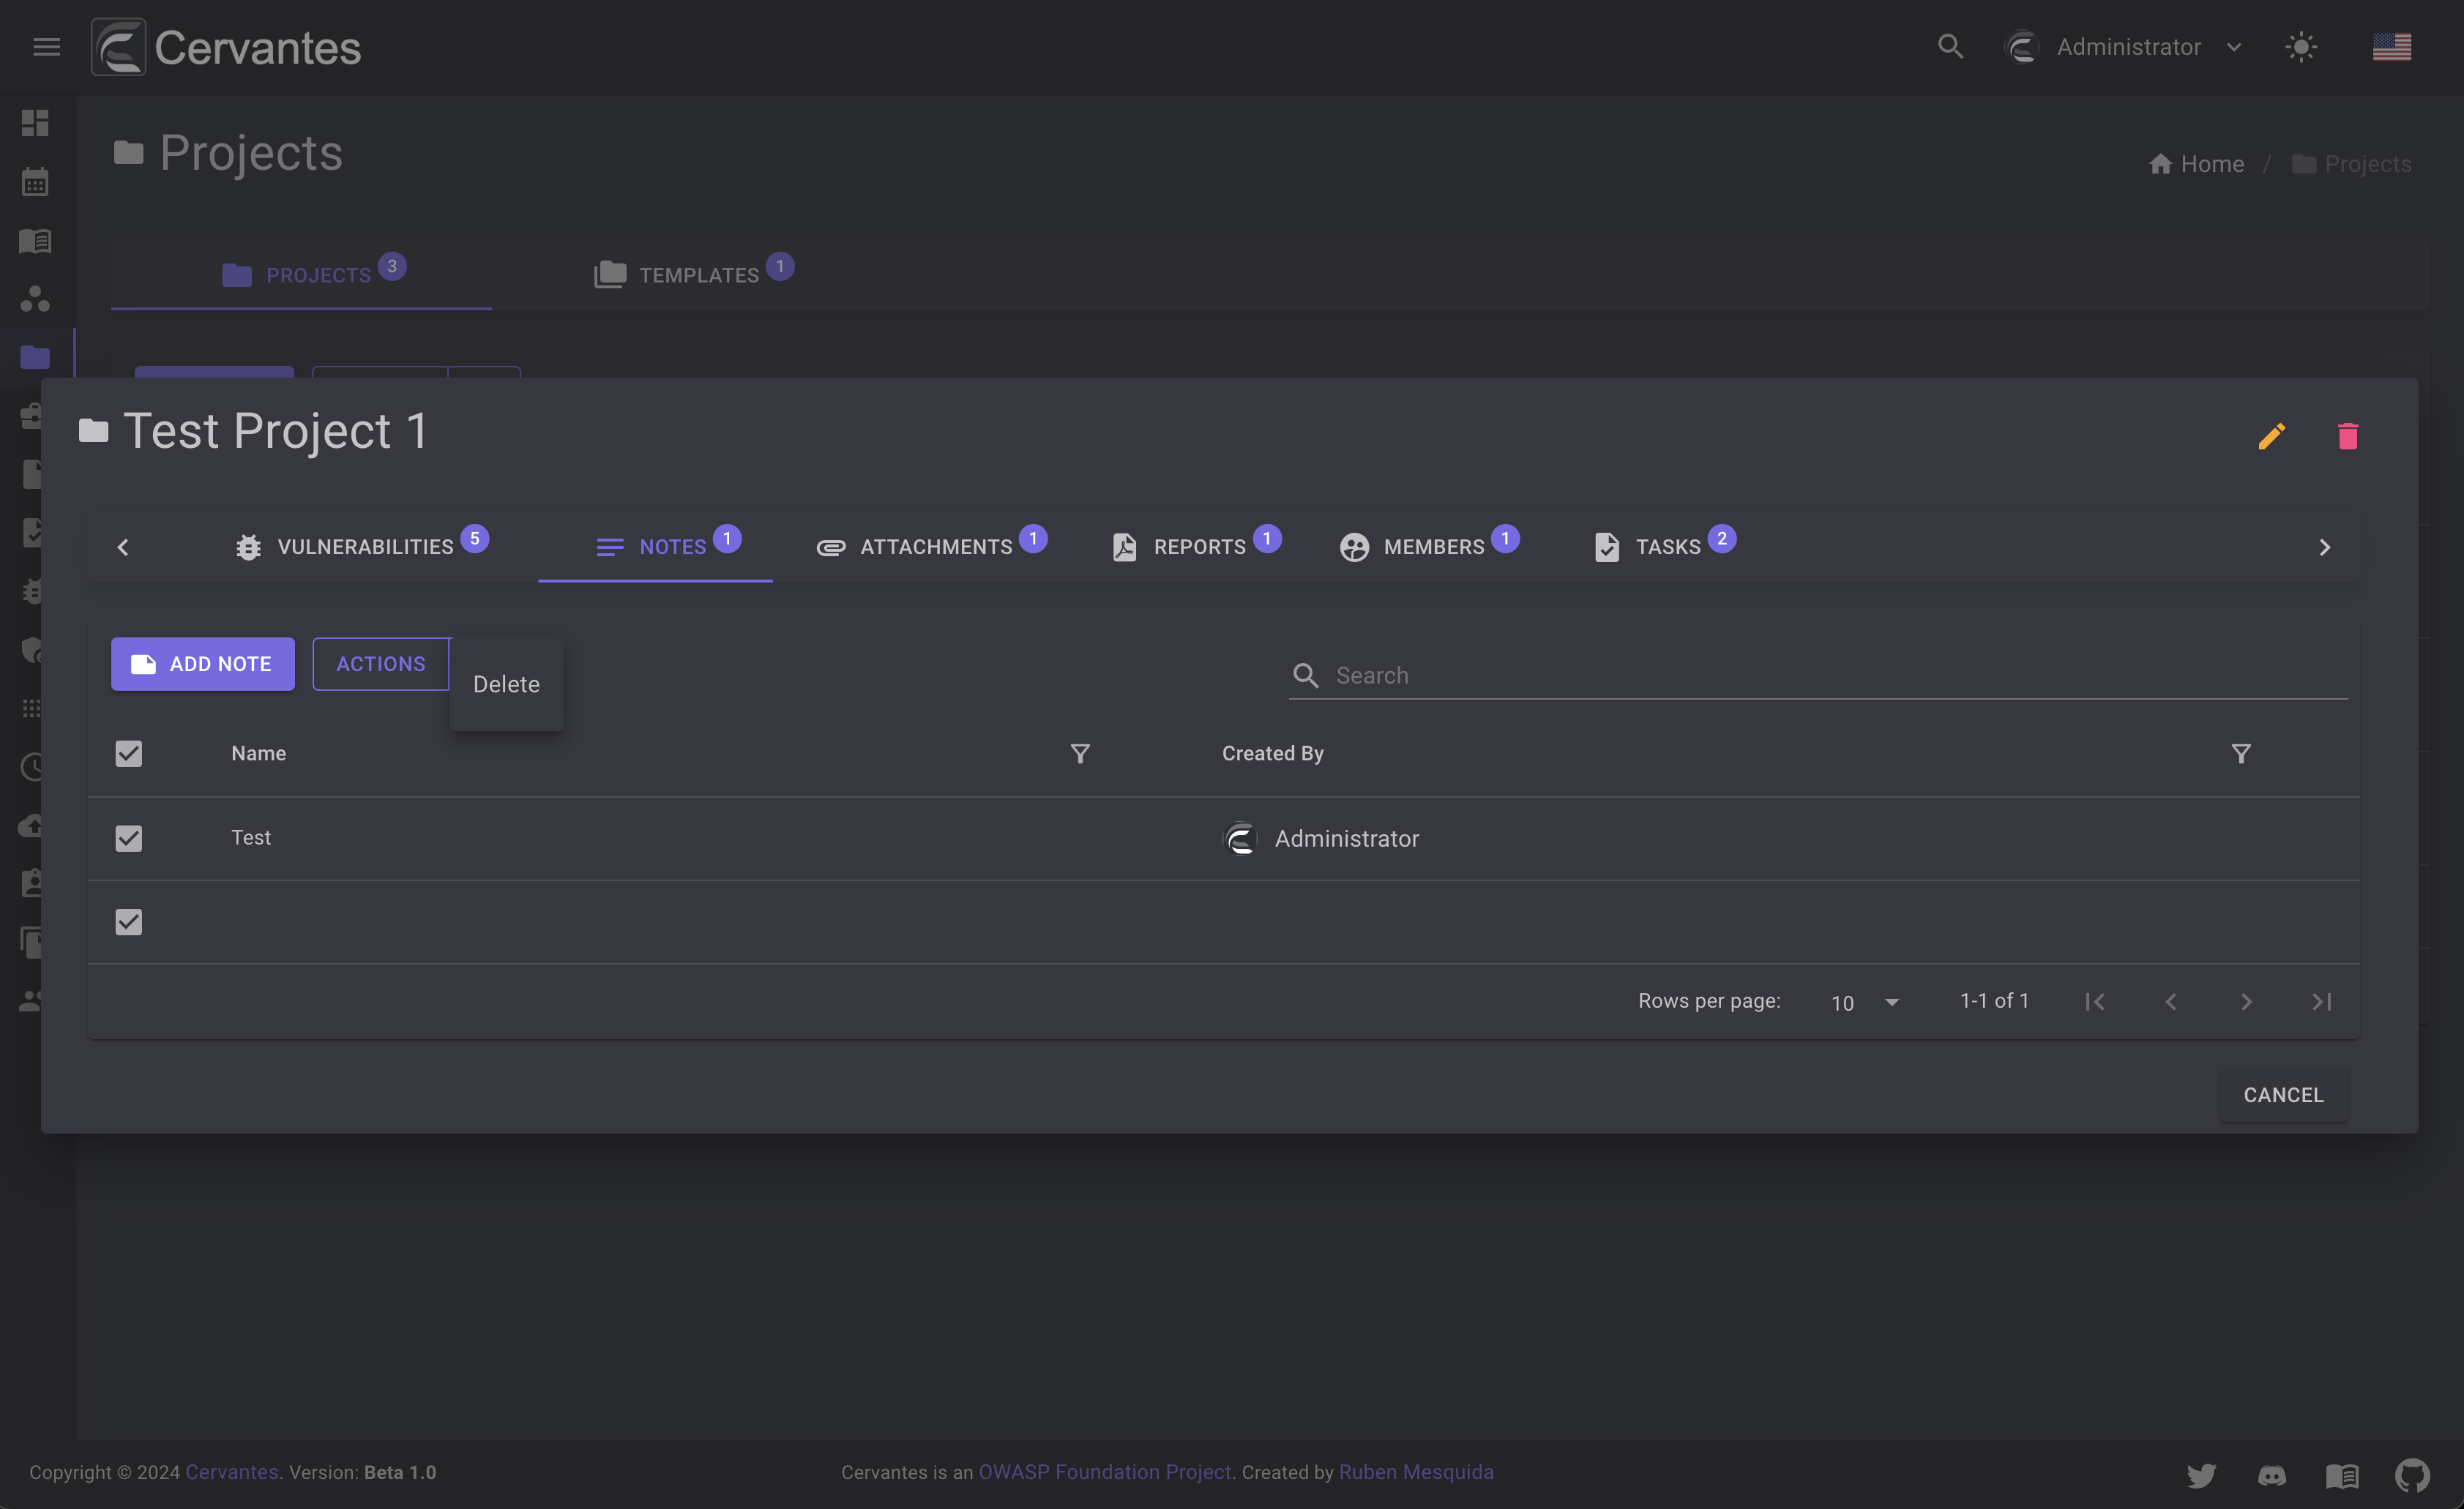Open the Ruben Mesquida link

point(1416,1472)
